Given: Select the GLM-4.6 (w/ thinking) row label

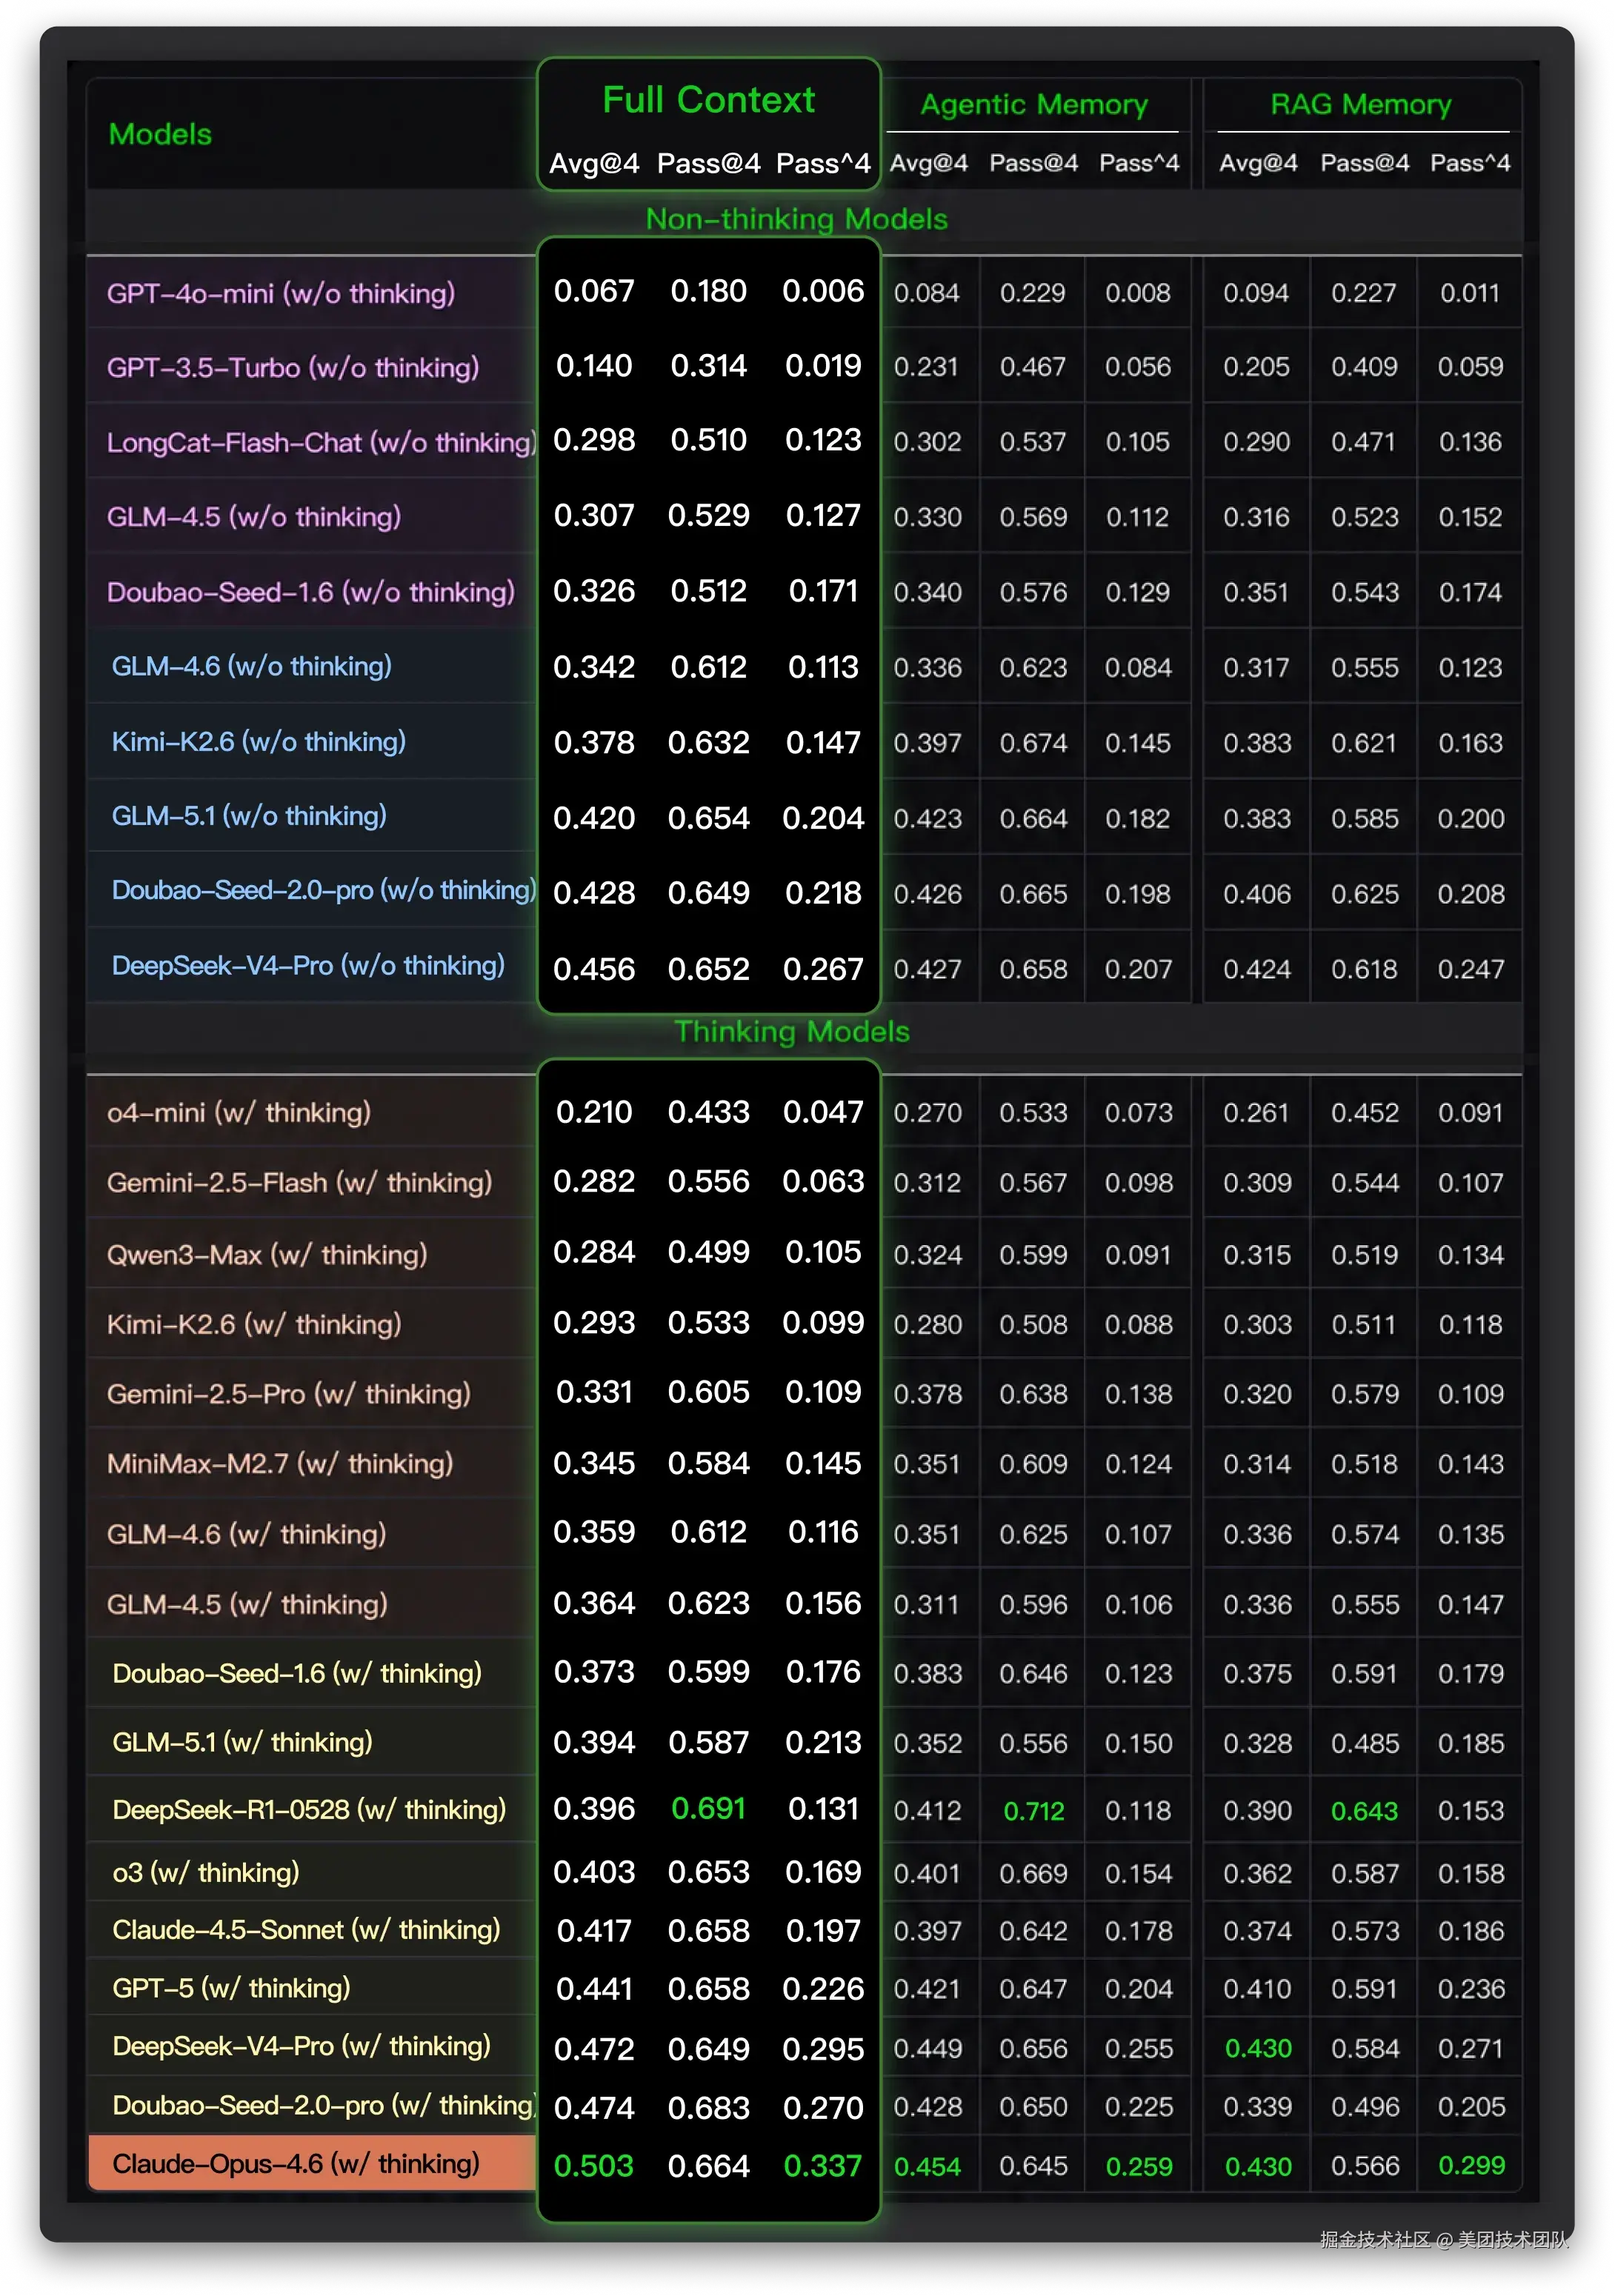Looking at the screenshot, I should 246,1533.
